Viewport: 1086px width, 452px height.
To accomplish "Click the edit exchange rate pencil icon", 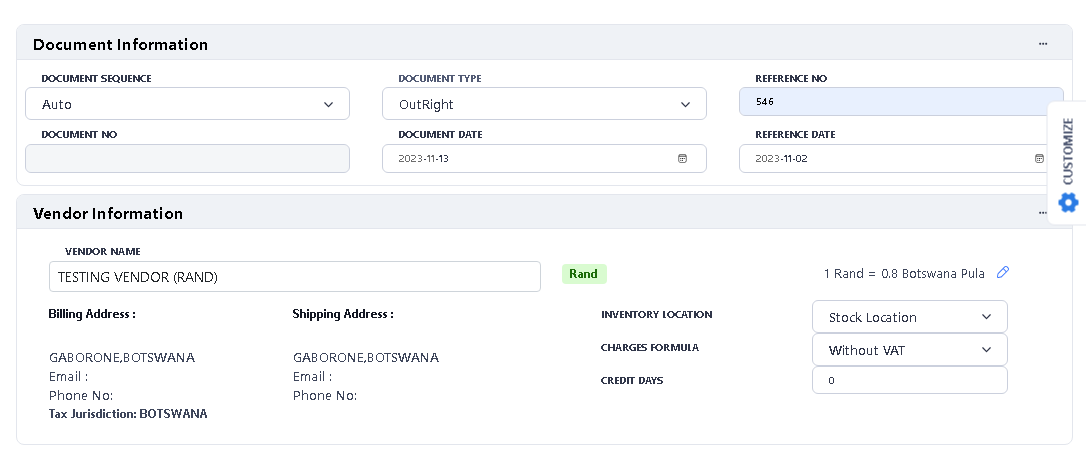I will tap(1004, 273).
